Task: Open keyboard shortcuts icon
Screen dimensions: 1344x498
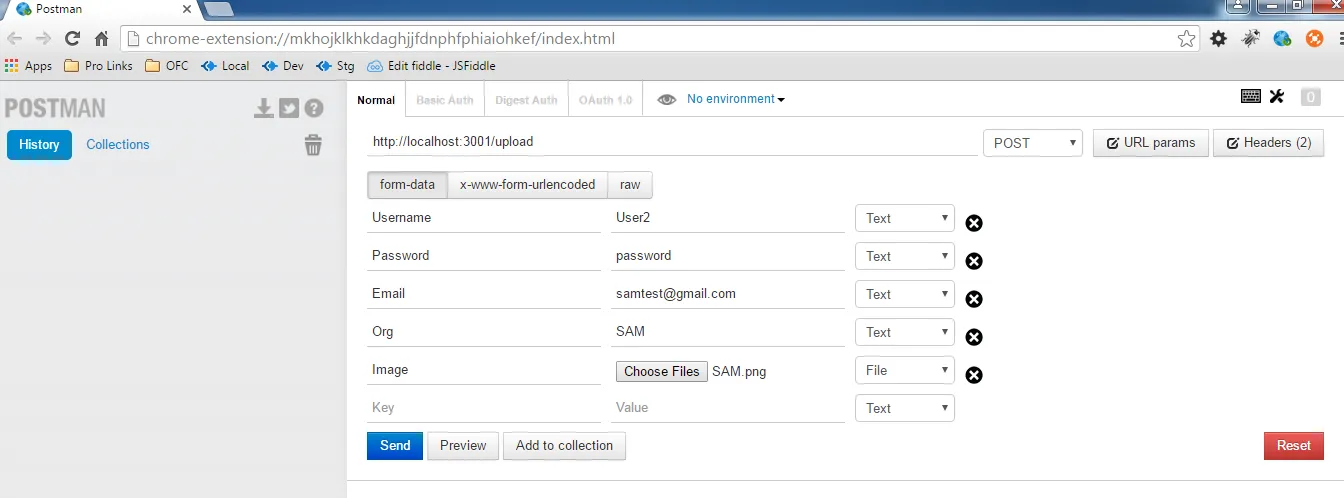Action: (x=1250, y=96)
